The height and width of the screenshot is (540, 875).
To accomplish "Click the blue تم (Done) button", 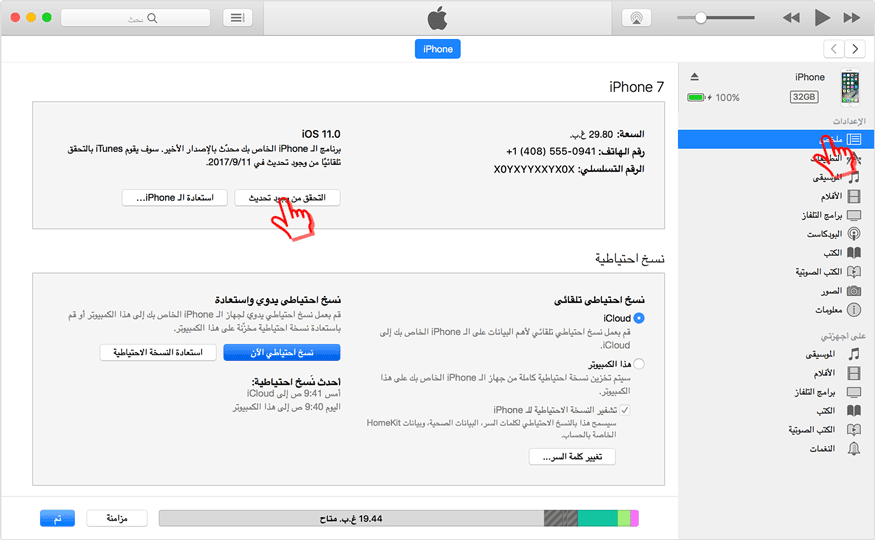I will [x=57, y=518].
